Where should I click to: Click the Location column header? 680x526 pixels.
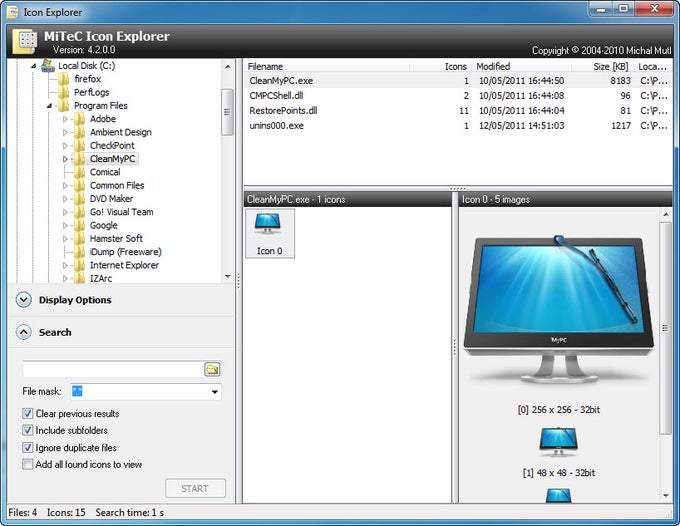pos(652,66)
